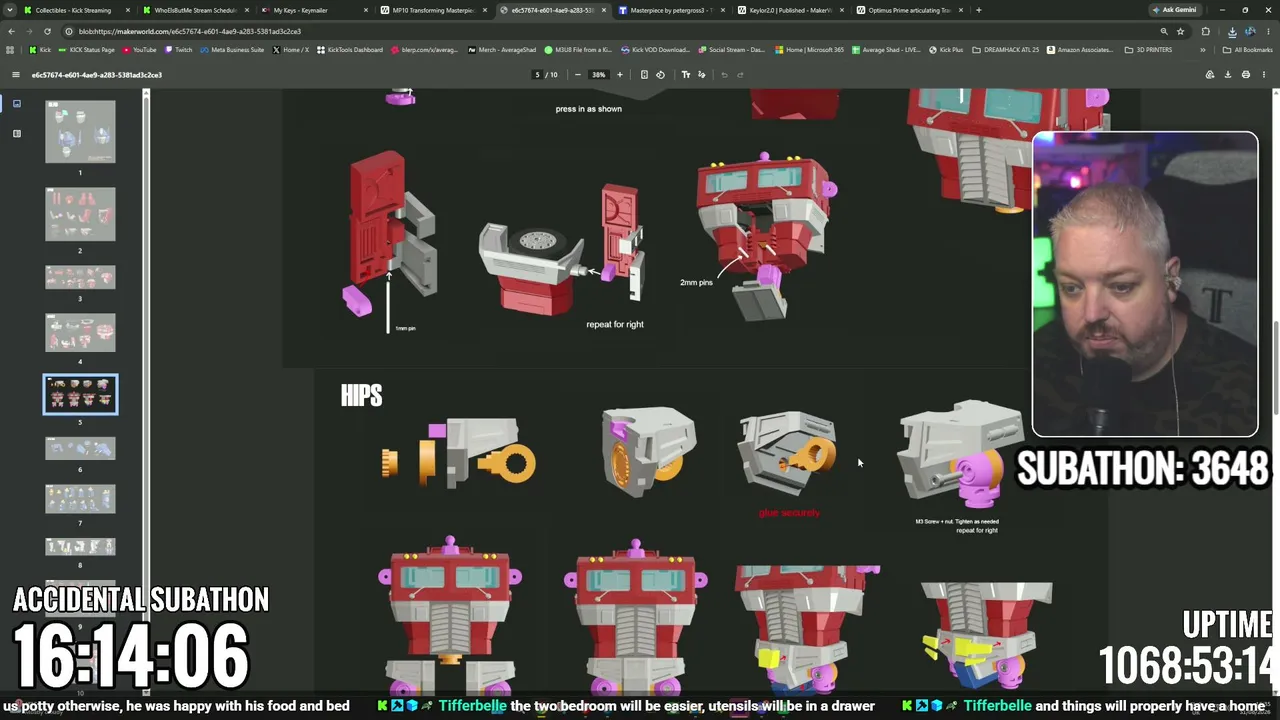Open the PDF viewer more actions menu
1280x720 pixels.
click(1264, 75)
